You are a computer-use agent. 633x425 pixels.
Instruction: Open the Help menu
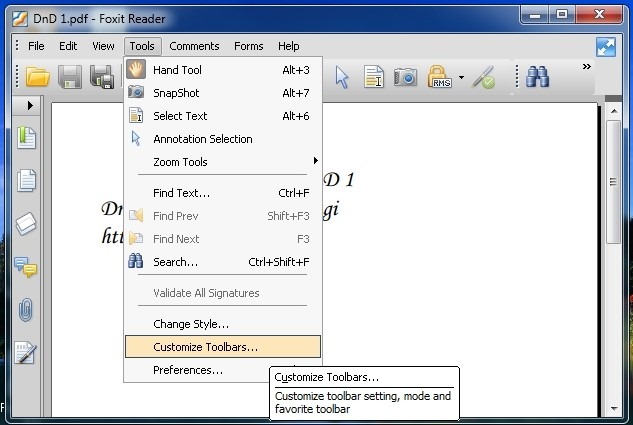coord(289,46)
